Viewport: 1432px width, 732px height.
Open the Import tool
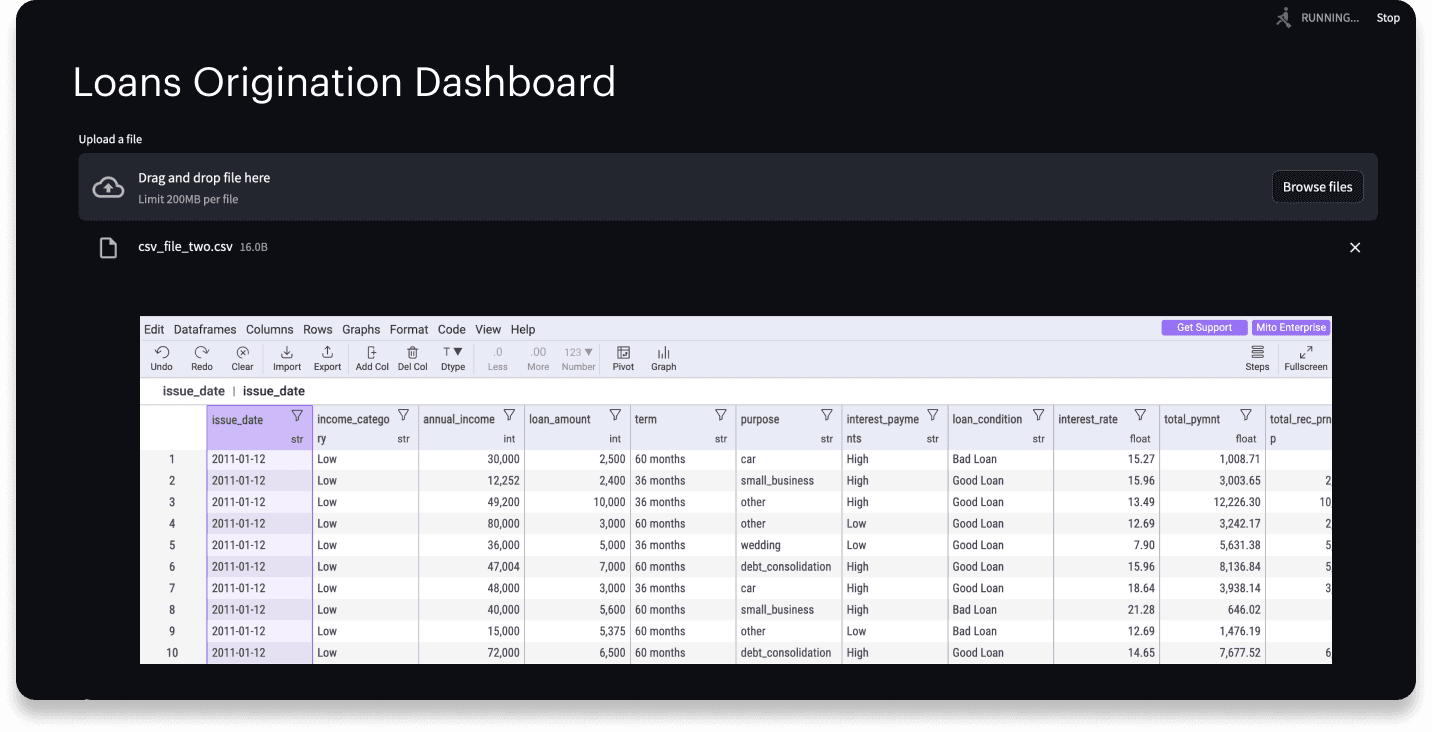point(287,353)
